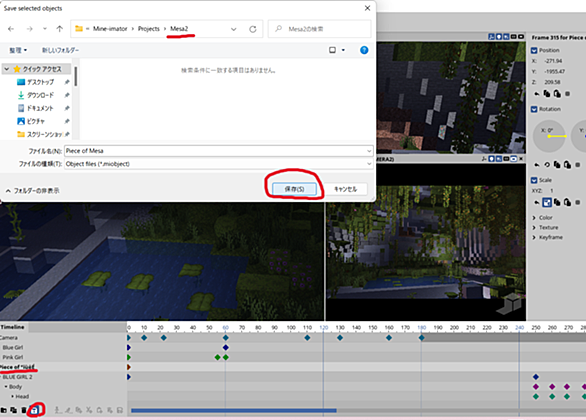Open the view options dropdown arrow

click(x=343, y=50)
